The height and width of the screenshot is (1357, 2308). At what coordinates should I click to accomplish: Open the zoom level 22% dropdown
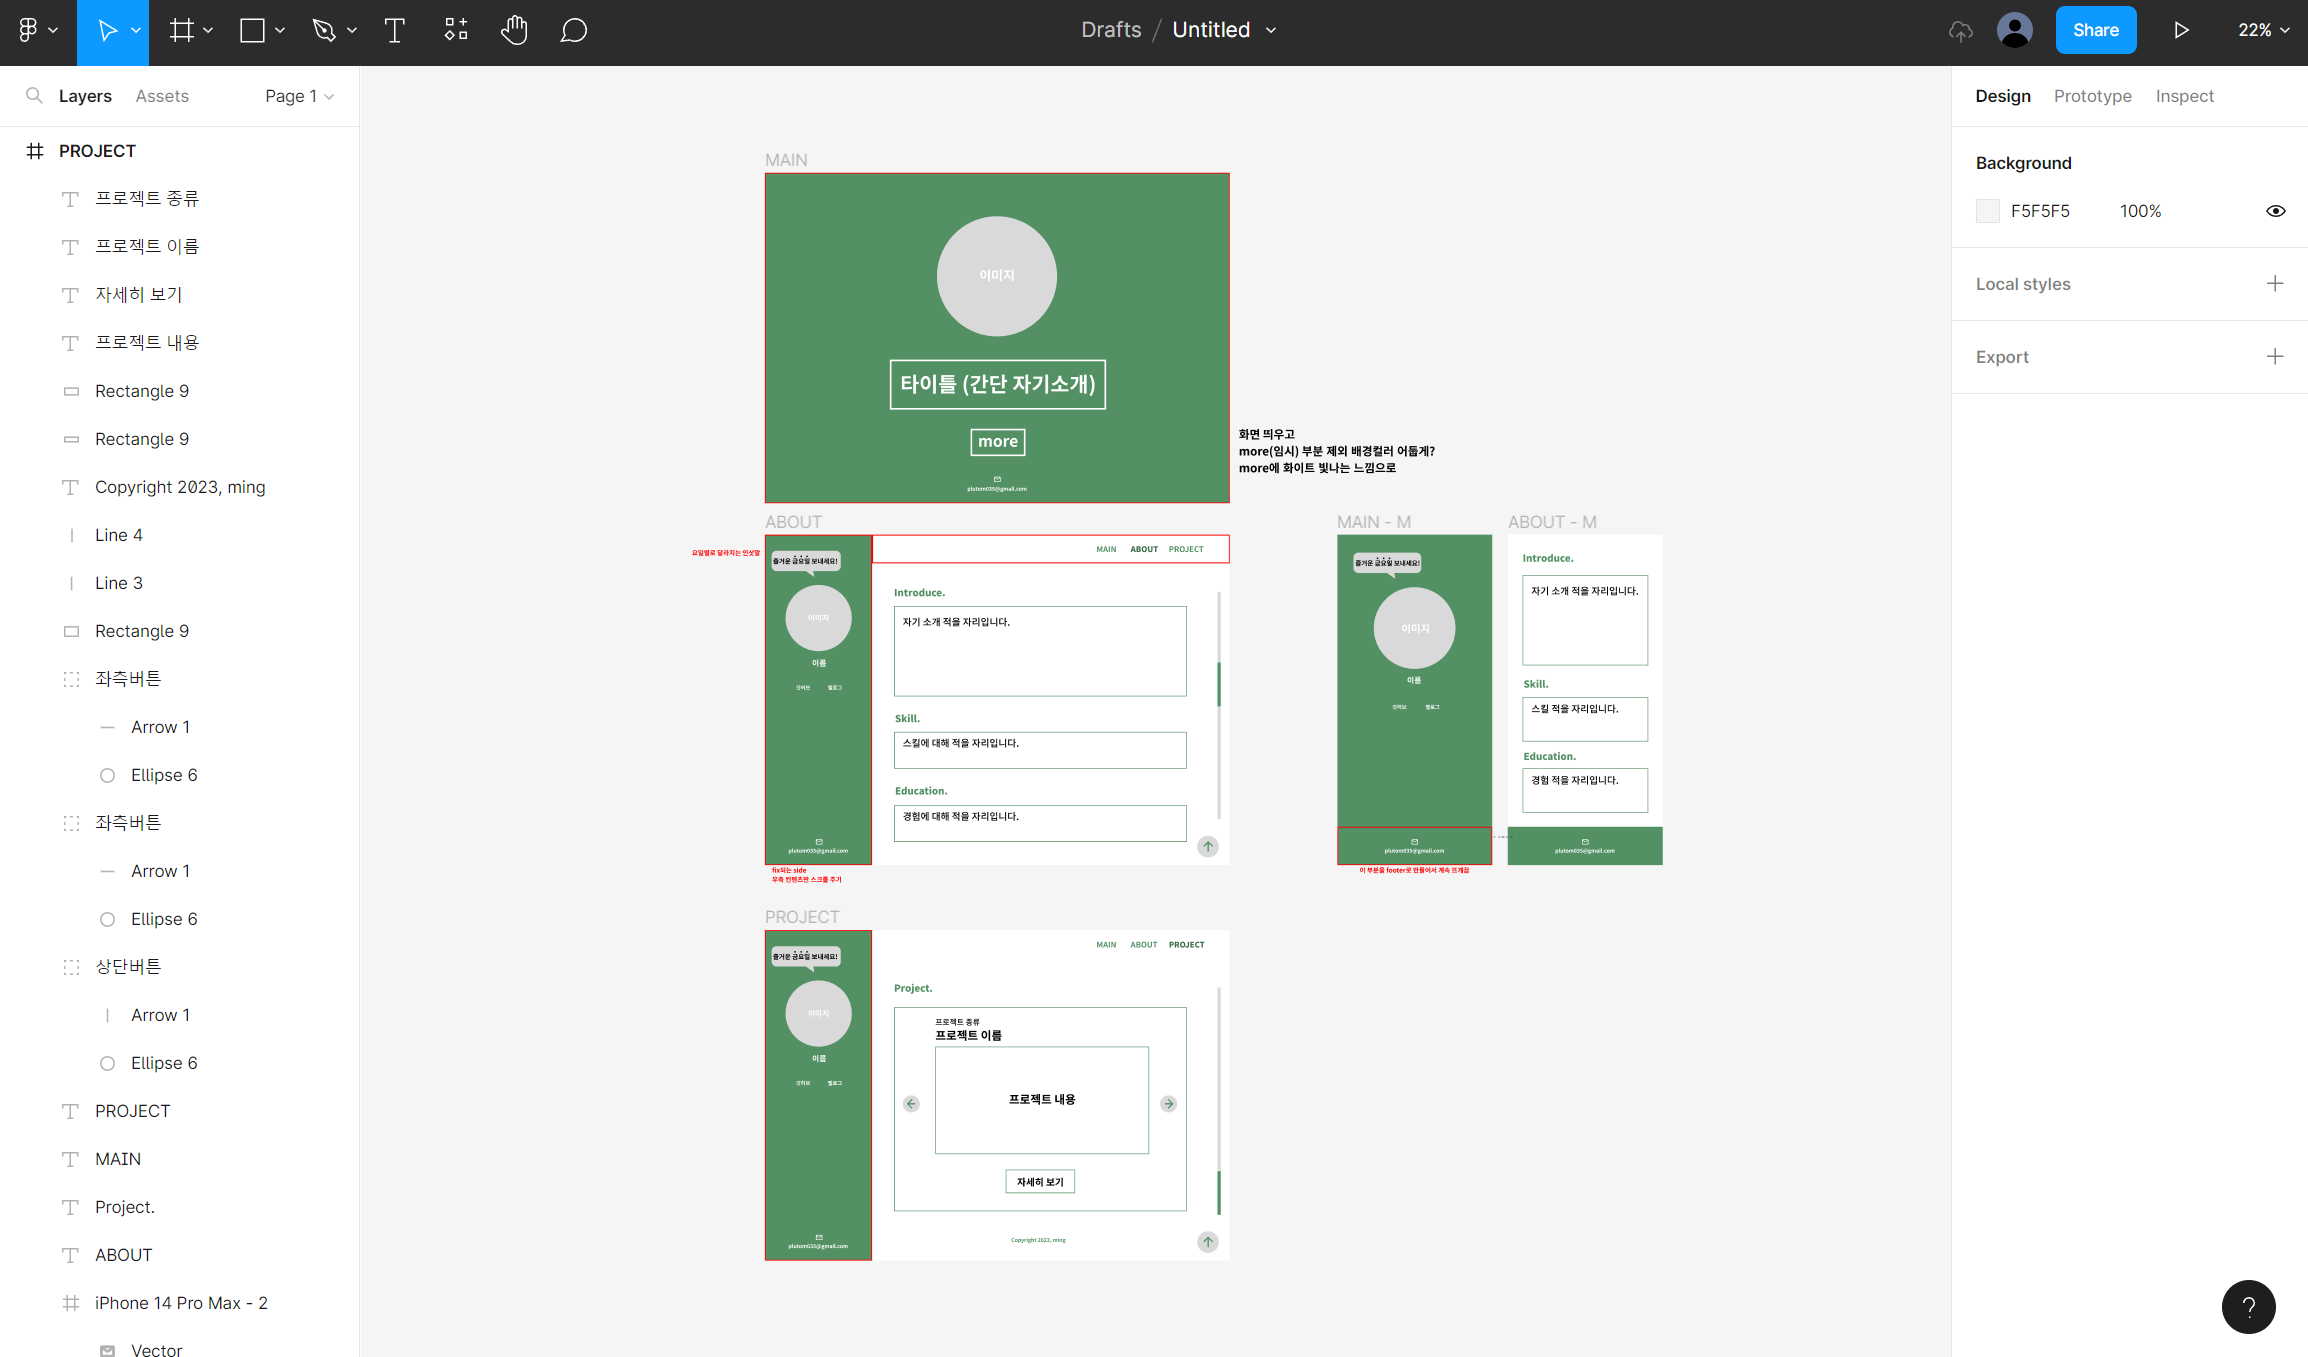pyautogui.click(x=2263, y=30)
